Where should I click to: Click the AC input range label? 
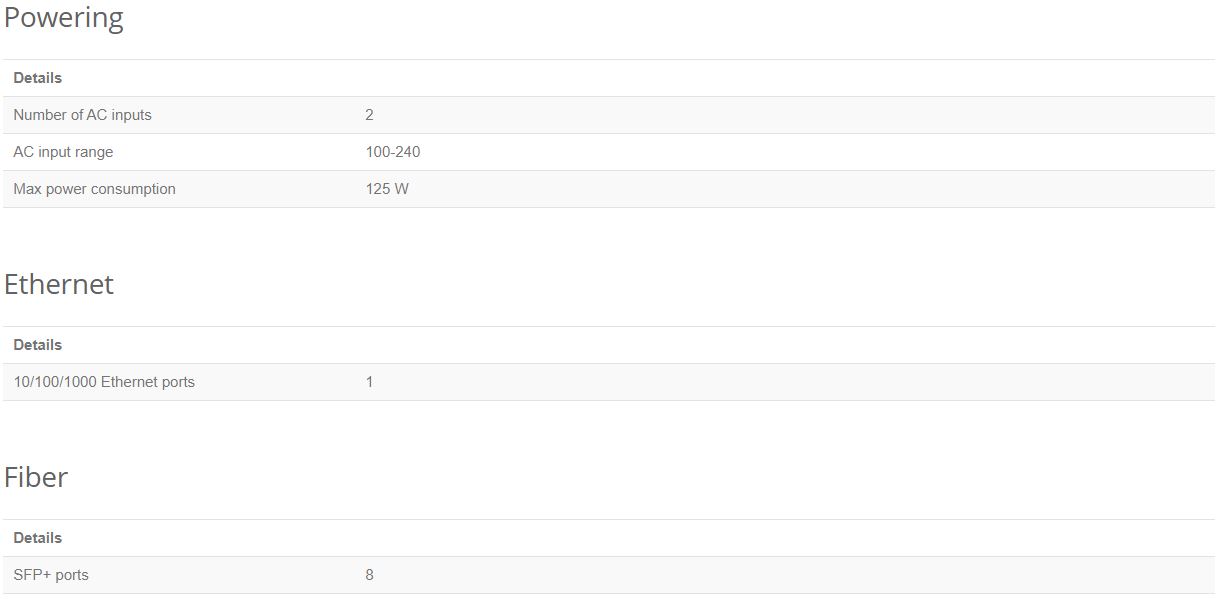[x=63, y=152]
